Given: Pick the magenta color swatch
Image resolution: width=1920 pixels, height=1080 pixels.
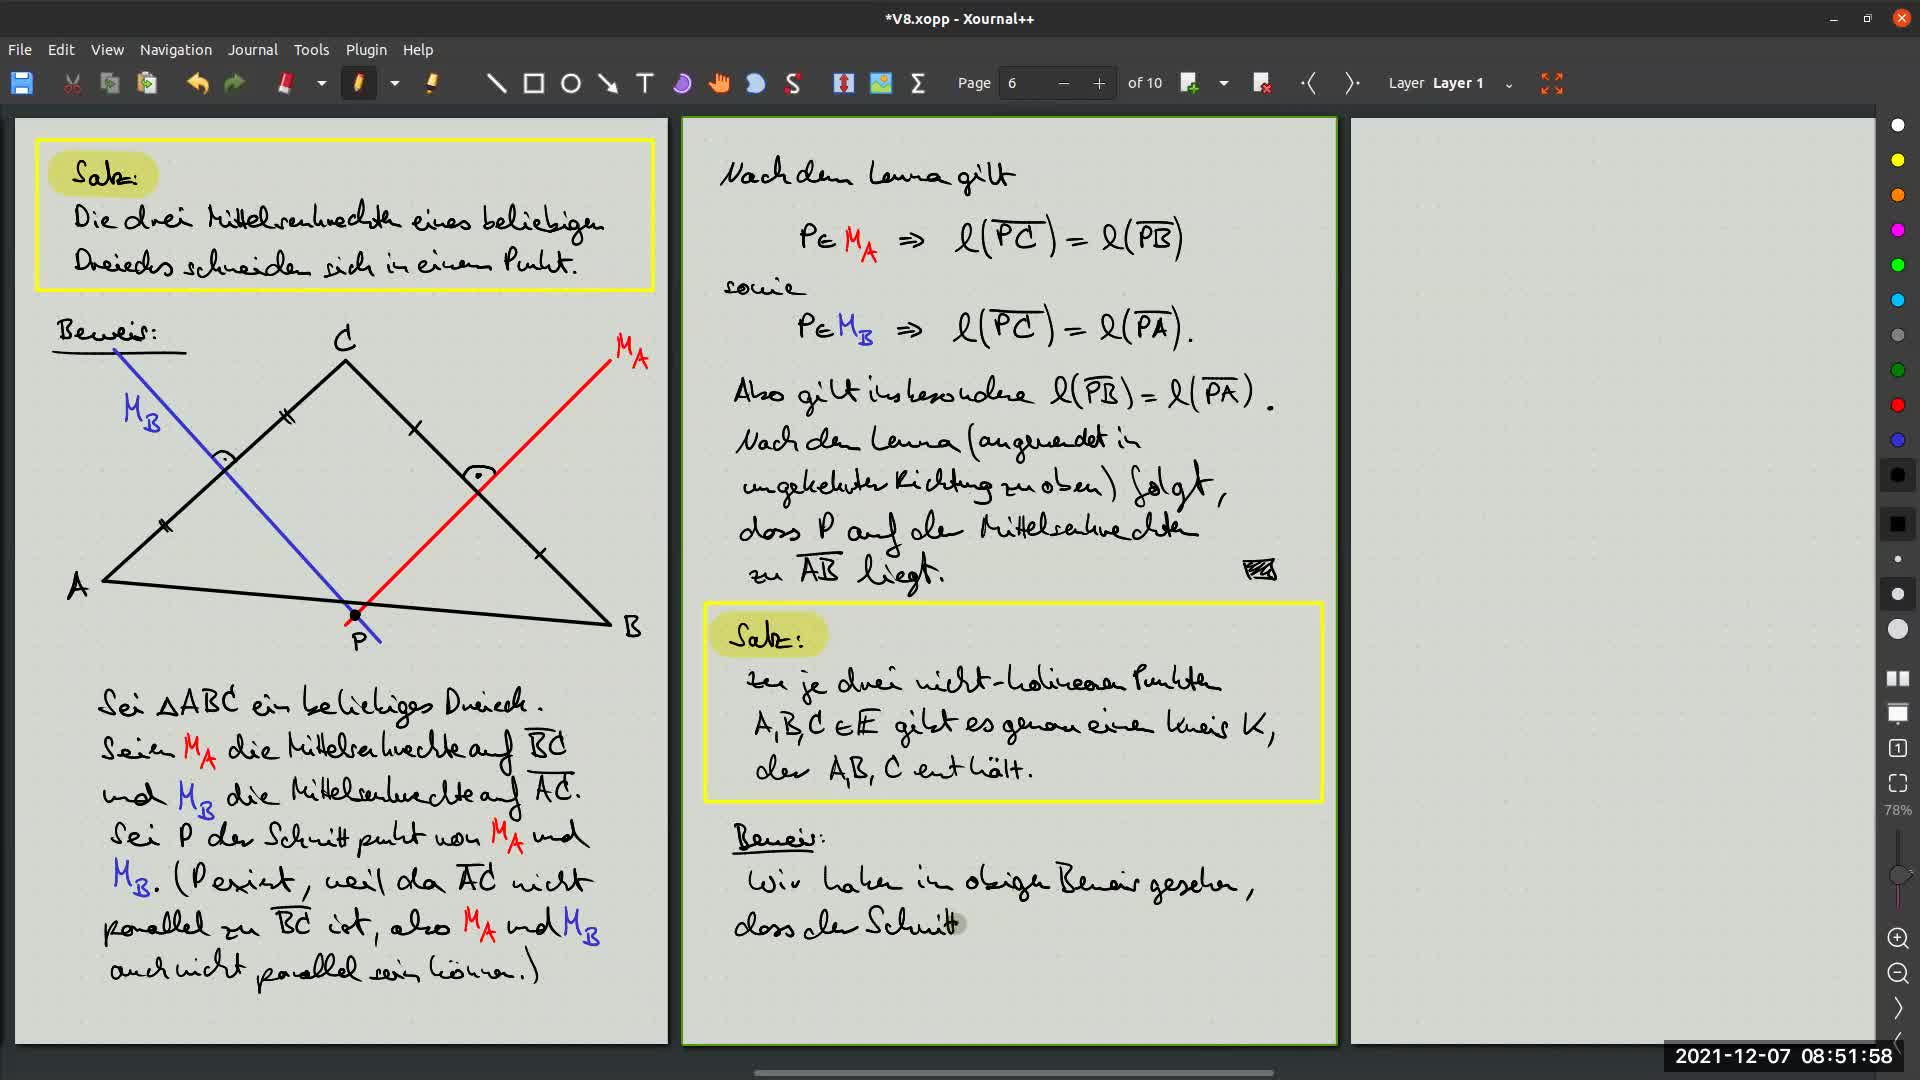Looking at the screenshot, I should 1898,230.
